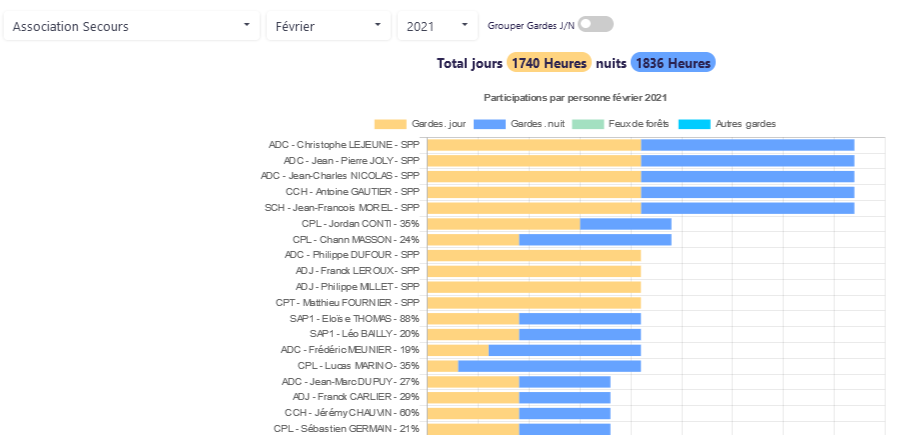
Task: Click Lucas MARINO night guard bar
Action: tap(549, 366)
